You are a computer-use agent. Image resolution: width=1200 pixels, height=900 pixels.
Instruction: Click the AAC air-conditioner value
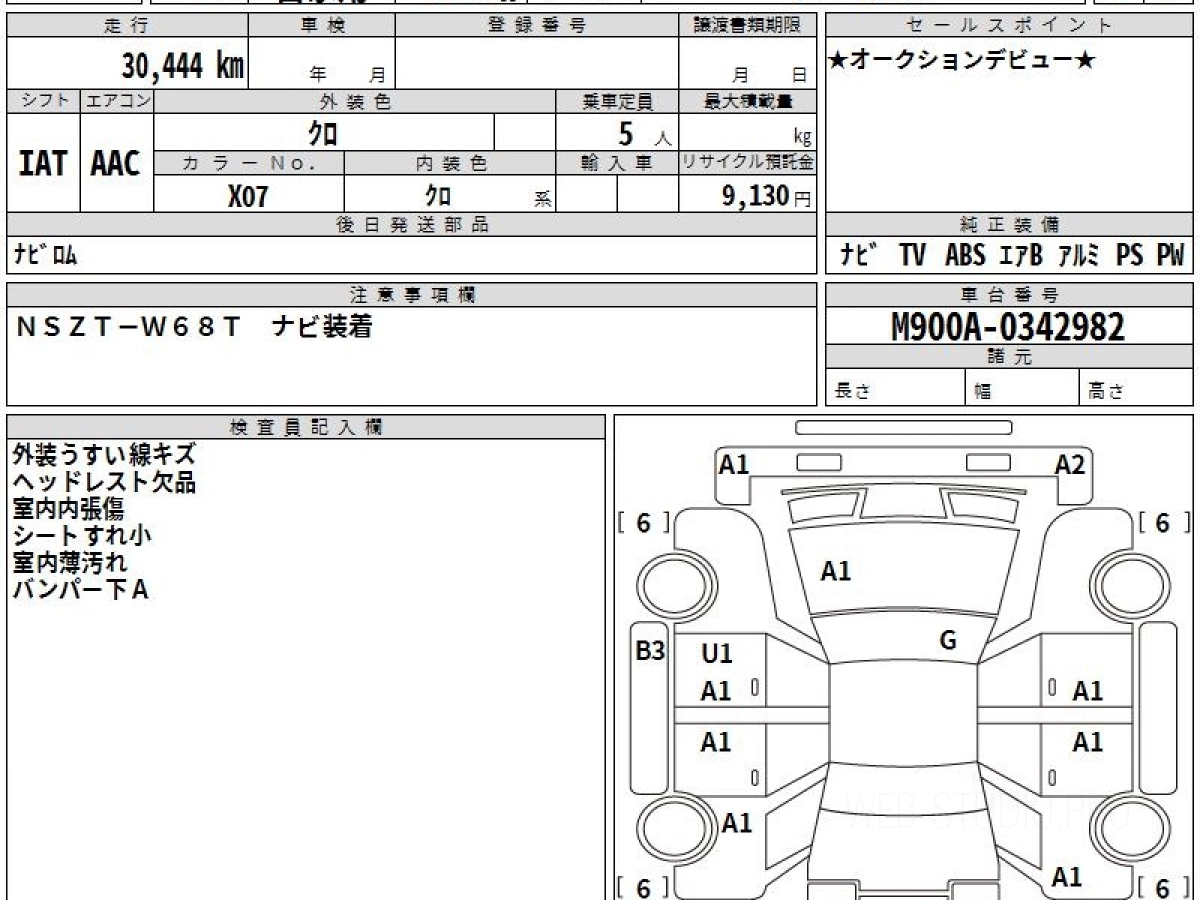[x=116, y=163]
